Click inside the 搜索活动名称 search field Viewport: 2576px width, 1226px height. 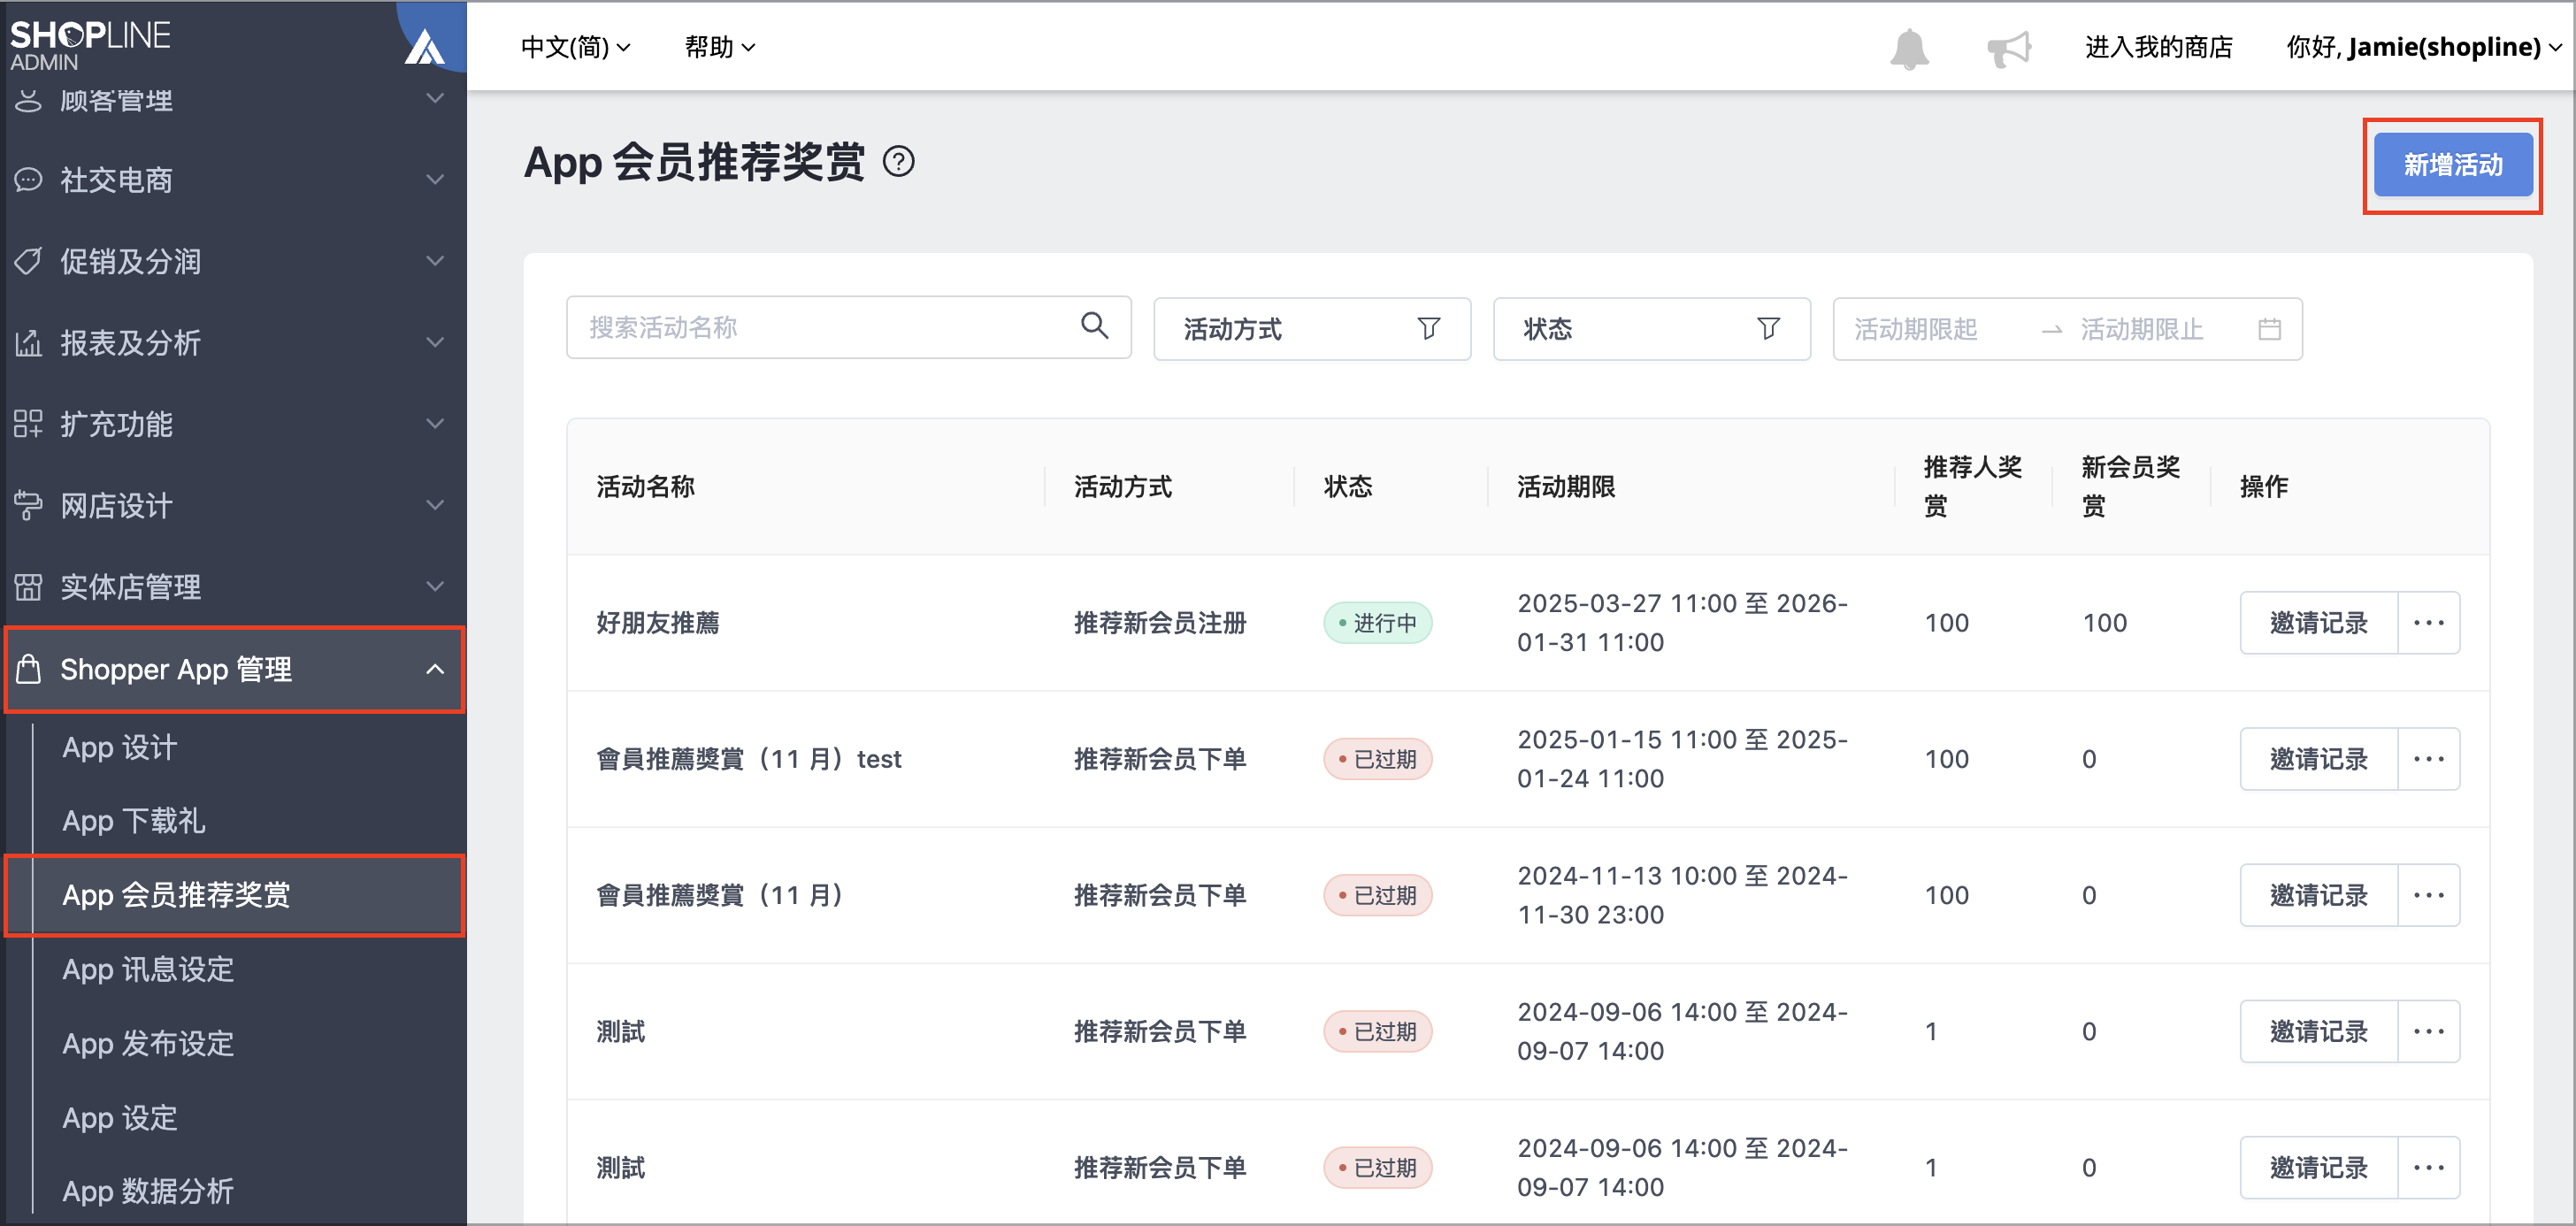coord(848,327)
